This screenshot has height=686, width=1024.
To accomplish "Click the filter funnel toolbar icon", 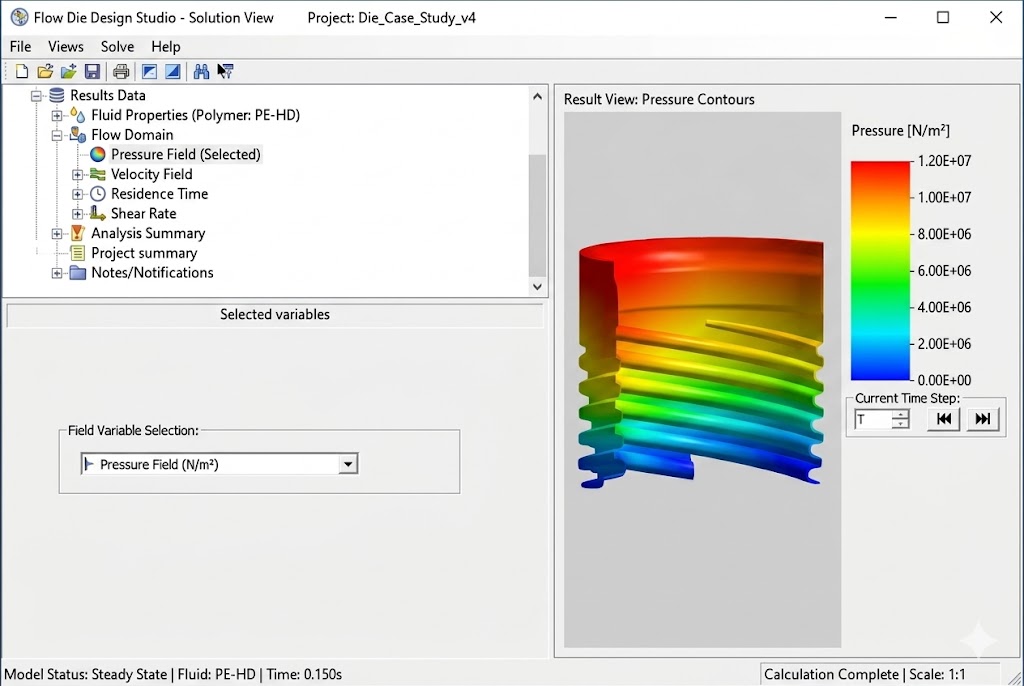I will tap(225, 71).
